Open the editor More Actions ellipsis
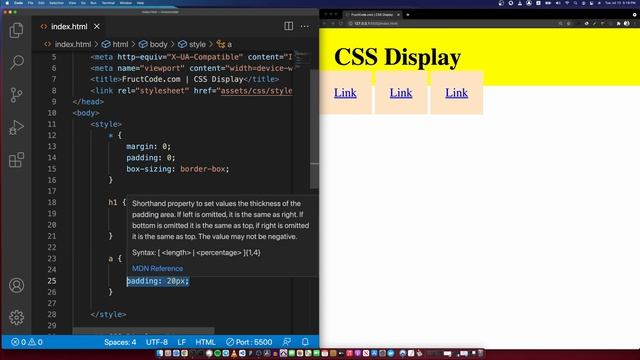Image resolution: width=640 pixels, height=360 pixels. tap(304, 26)
